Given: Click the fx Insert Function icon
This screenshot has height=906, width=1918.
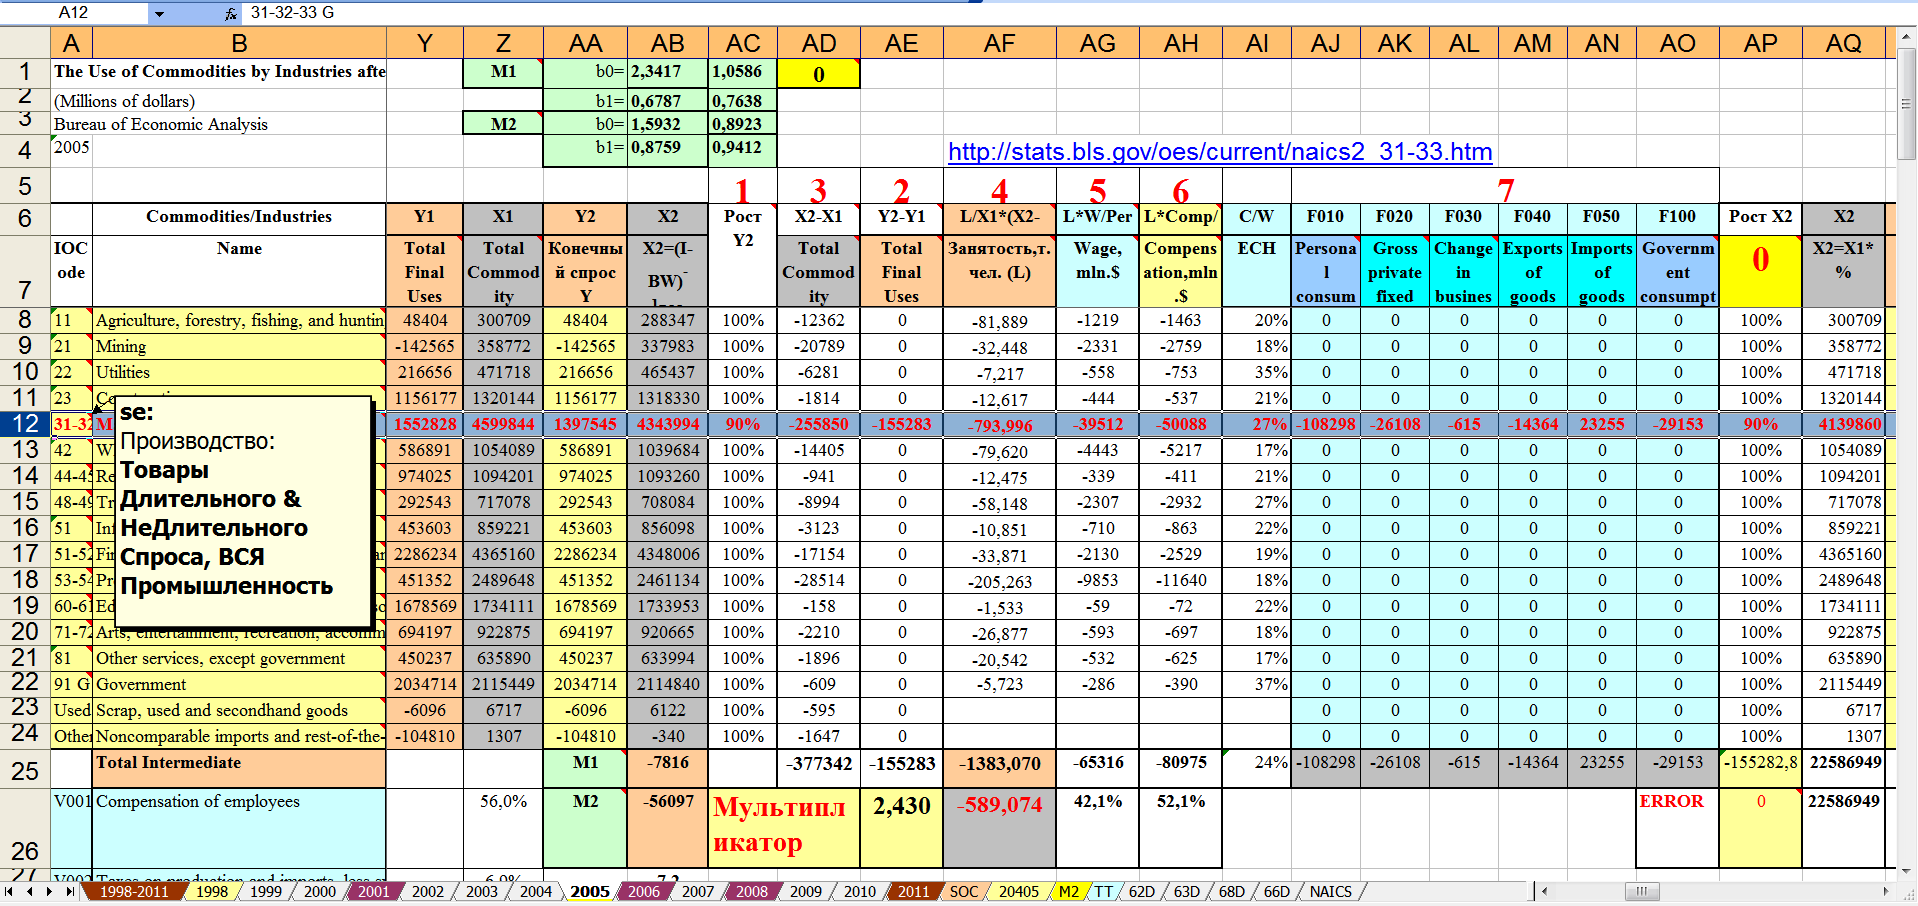Looking at the screenshot, I should tap(230, 13).
